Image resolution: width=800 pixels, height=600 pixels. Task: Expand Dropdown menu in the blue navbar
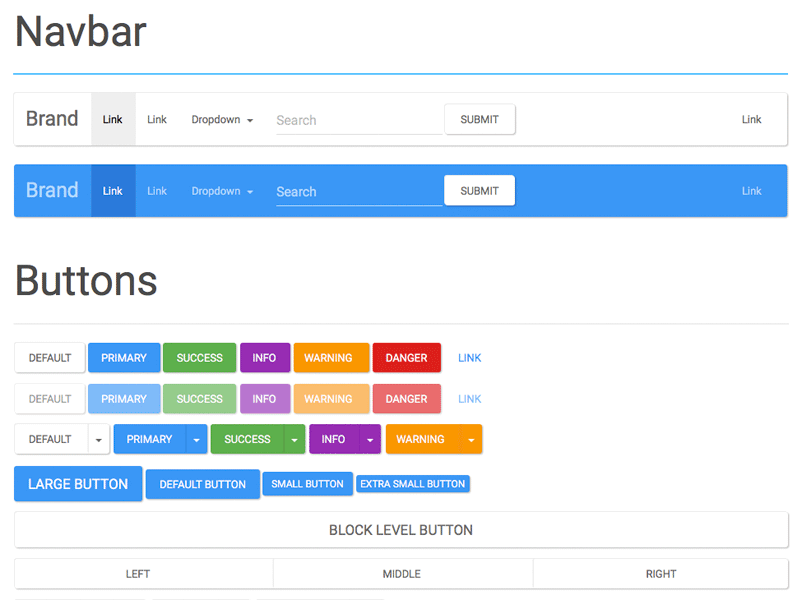tap(222, 190)
